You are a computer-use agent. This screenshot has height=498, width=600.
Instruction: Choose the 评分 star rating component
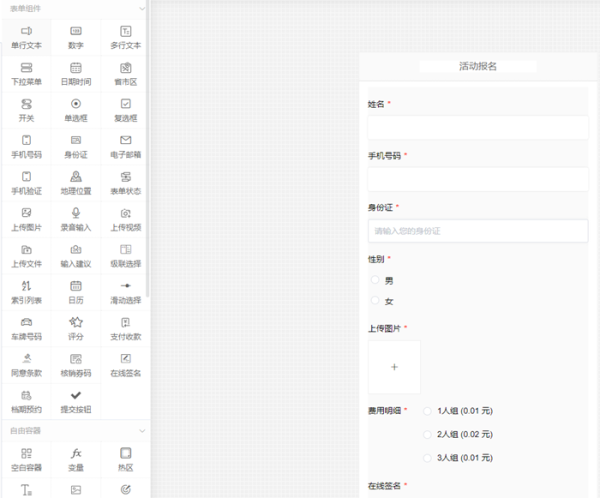[76, 329]
